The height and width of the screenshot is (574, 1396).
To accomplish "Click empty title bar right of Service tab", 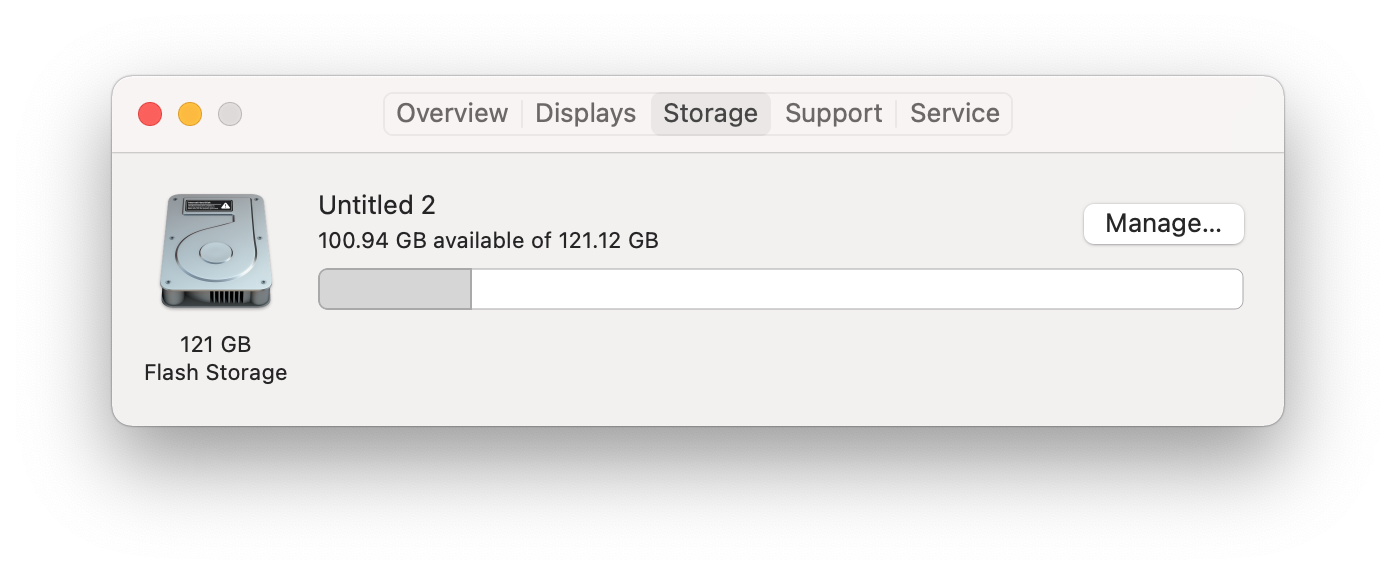I will (x=1140, y=114).
